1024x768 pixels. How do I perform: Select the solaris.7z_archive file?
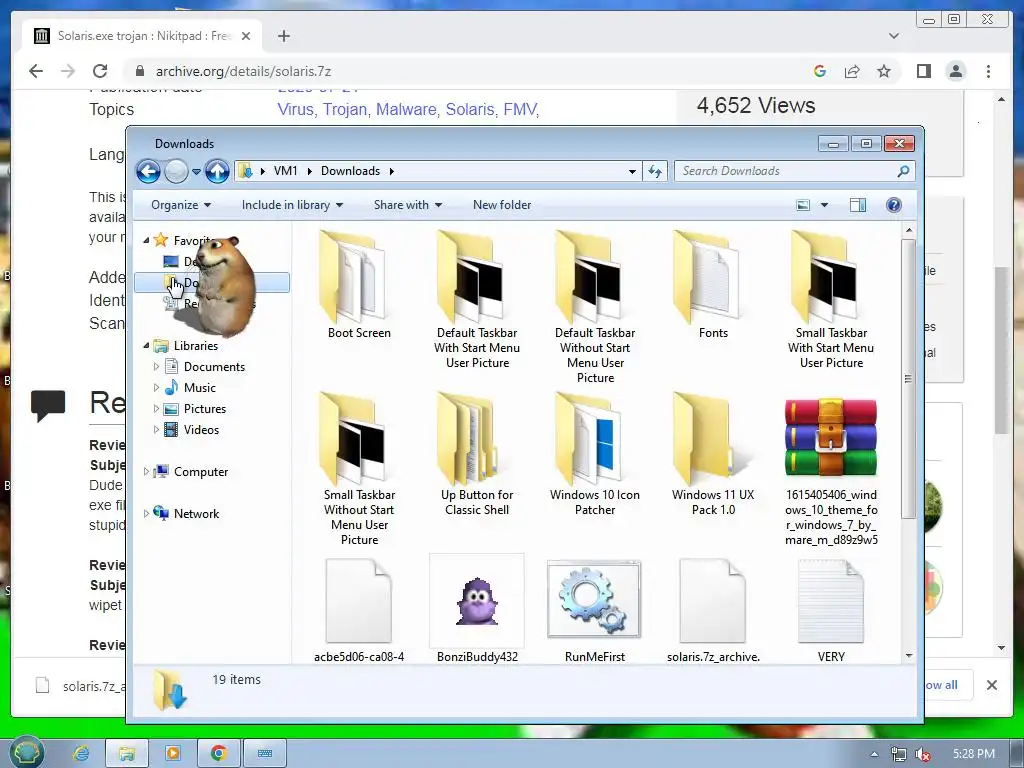pyautogui.click(x=712, y=611)
